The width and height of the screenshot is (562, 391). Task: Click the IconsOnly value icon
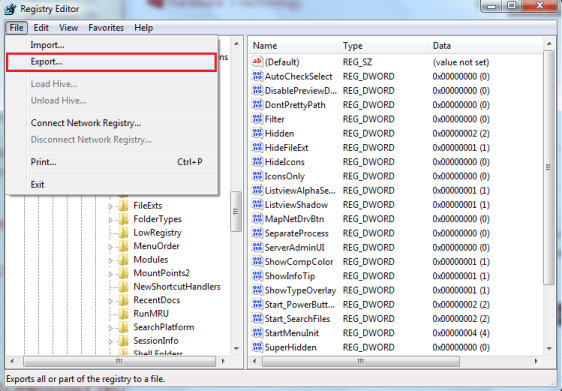tap(257, 176)
